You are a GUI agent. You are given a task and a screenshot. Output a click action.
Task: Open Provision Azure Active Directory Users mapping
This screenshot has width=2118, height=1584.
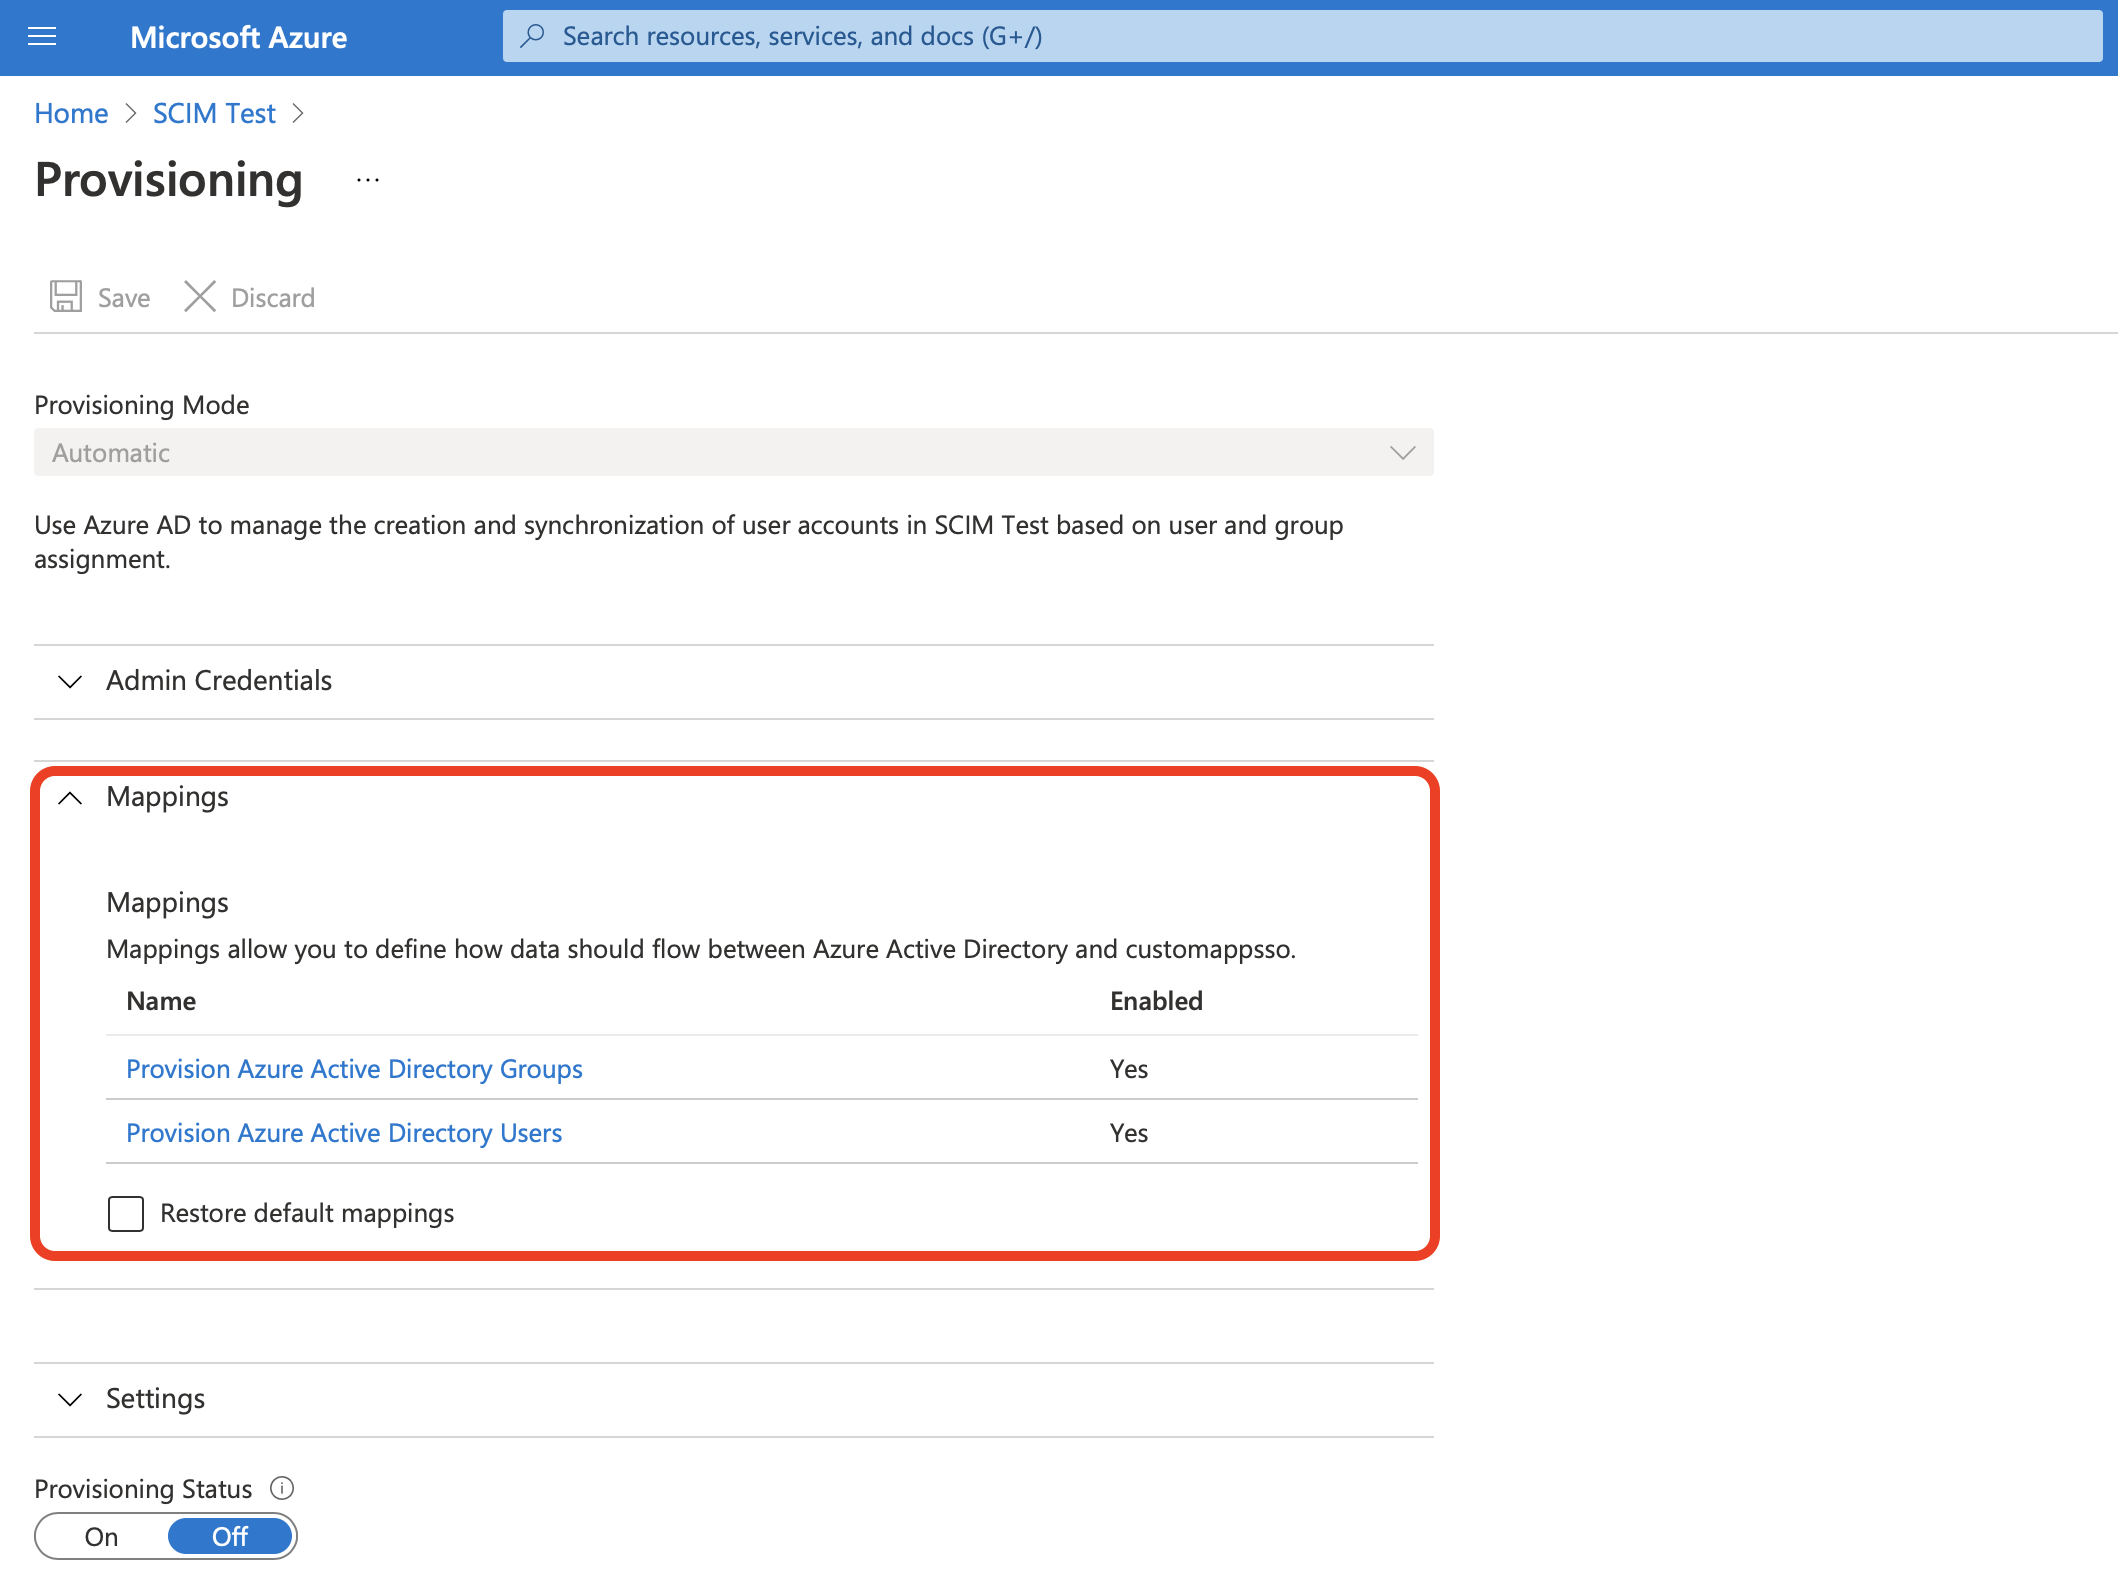pos(344,1133)
